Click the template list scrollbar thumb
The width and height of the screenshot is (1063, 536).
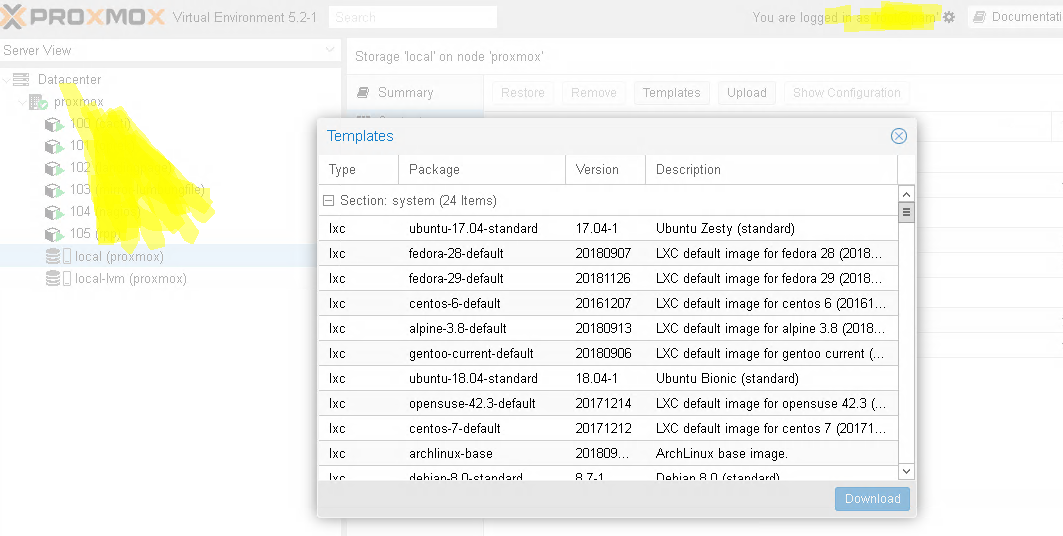pyautogui.click(x=906, y=213)
